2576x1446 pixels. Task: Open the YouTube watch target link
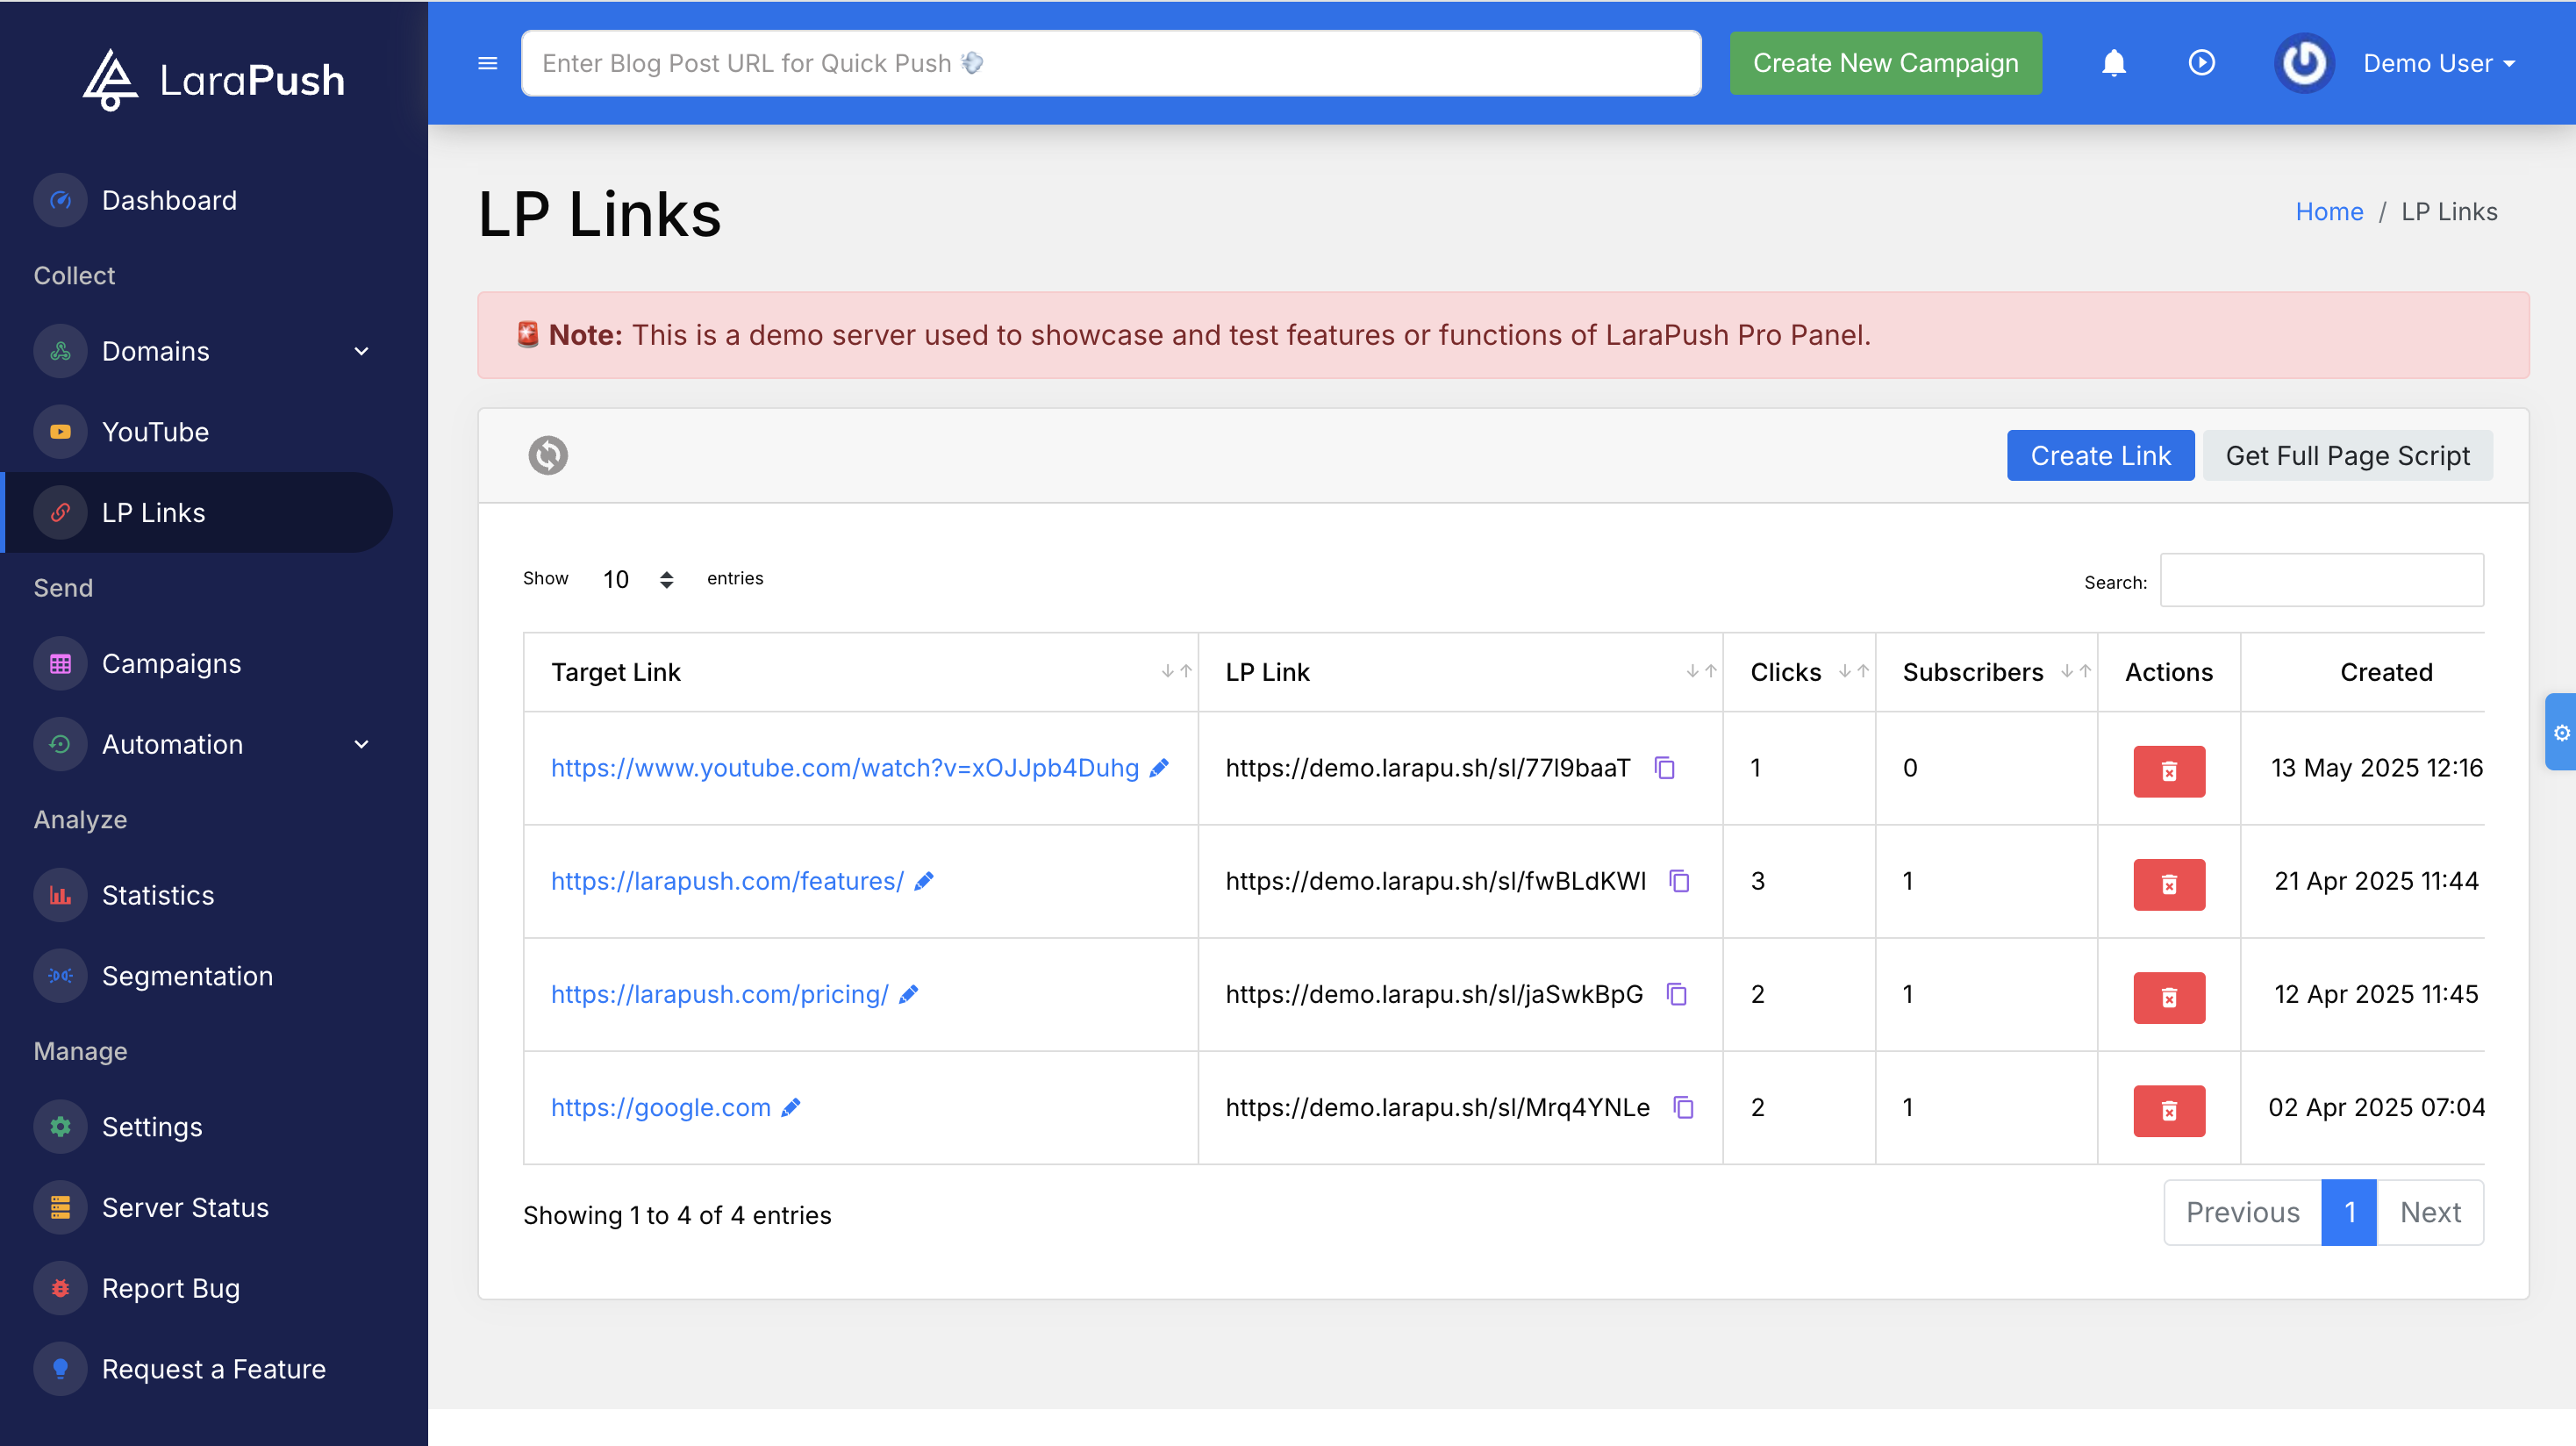pos(845,768)
